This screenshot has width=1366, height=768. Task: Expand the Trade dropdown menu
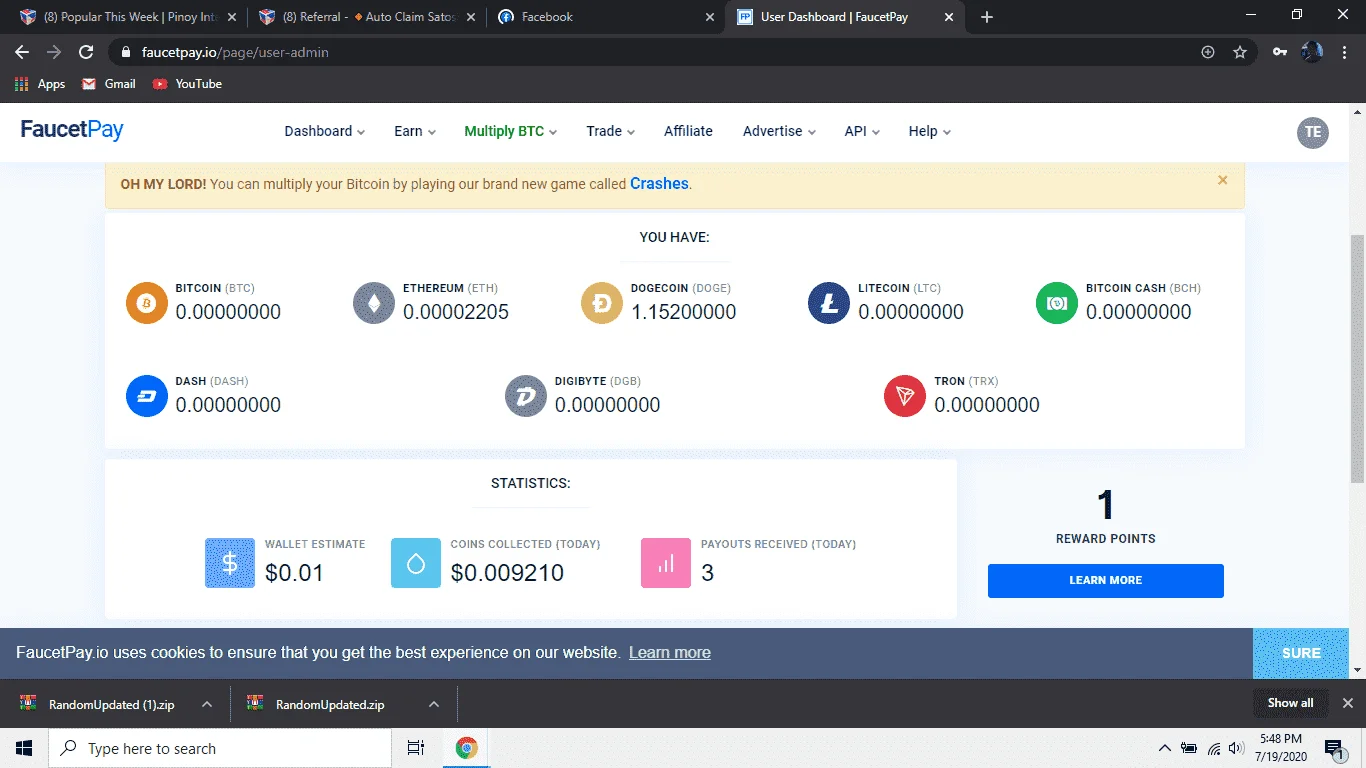tap(611, 132)
